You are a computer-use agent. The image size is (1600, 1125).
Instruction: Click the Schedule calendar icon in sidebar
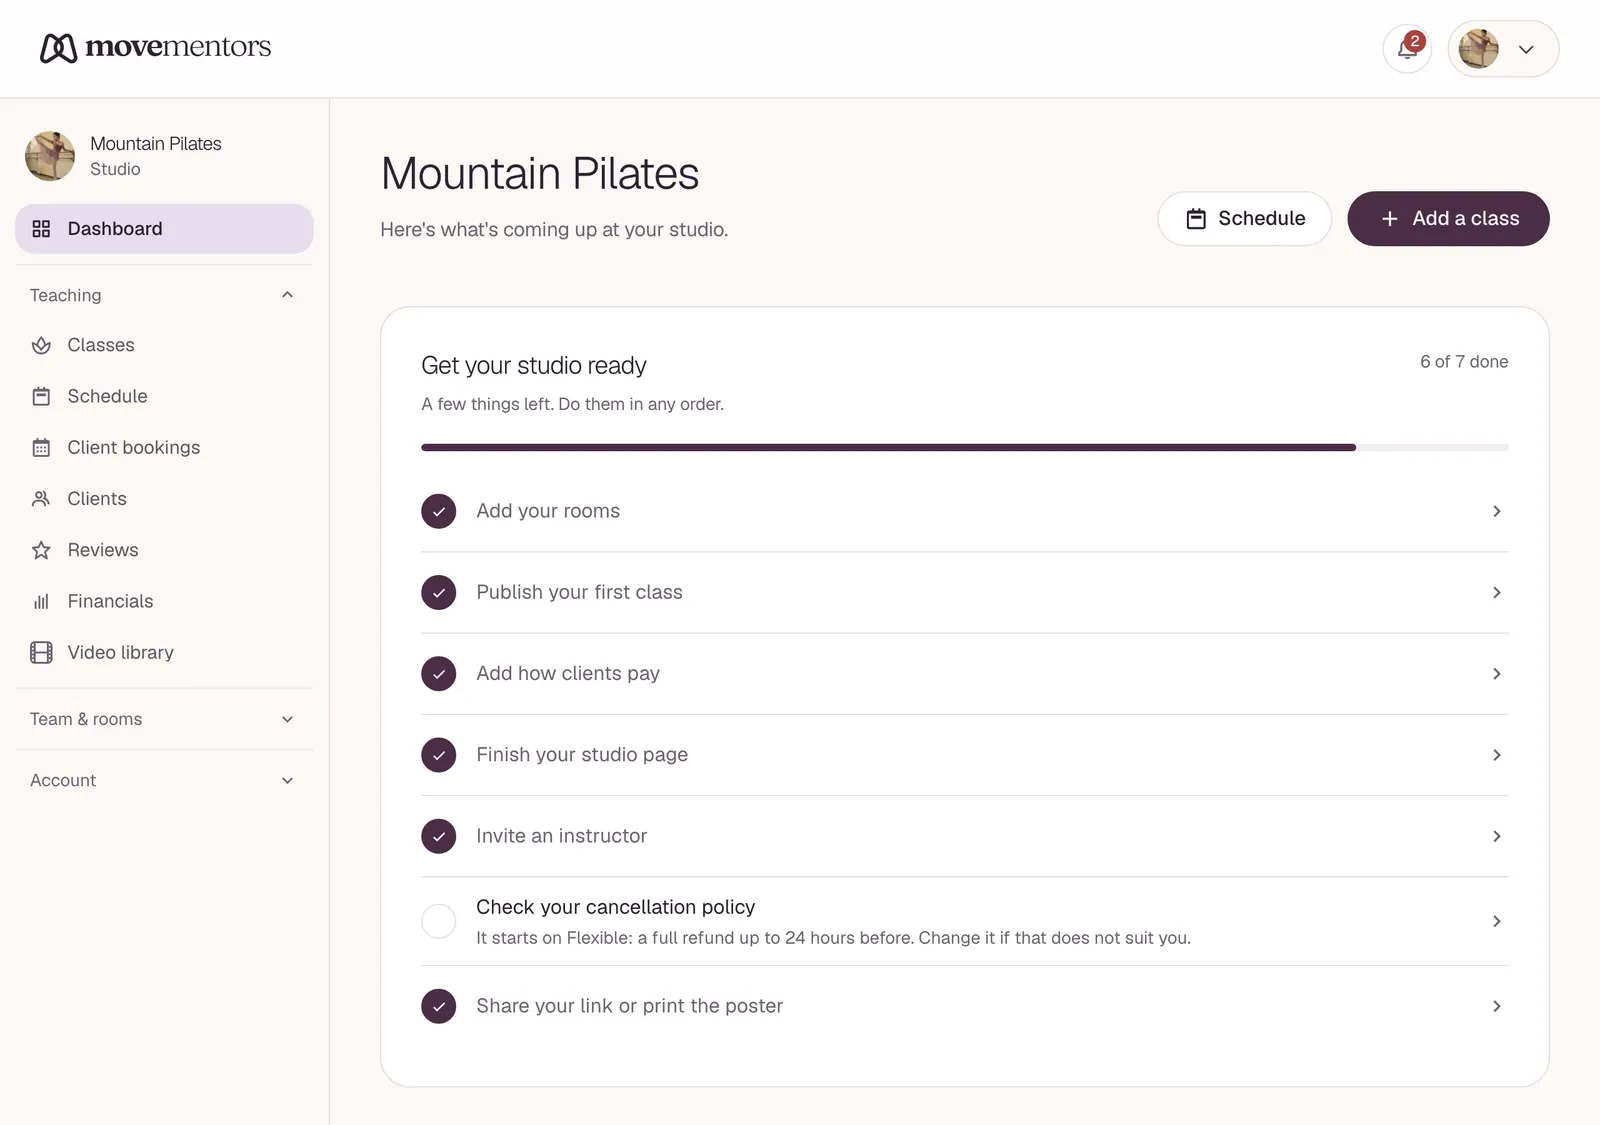click(41, 397)
